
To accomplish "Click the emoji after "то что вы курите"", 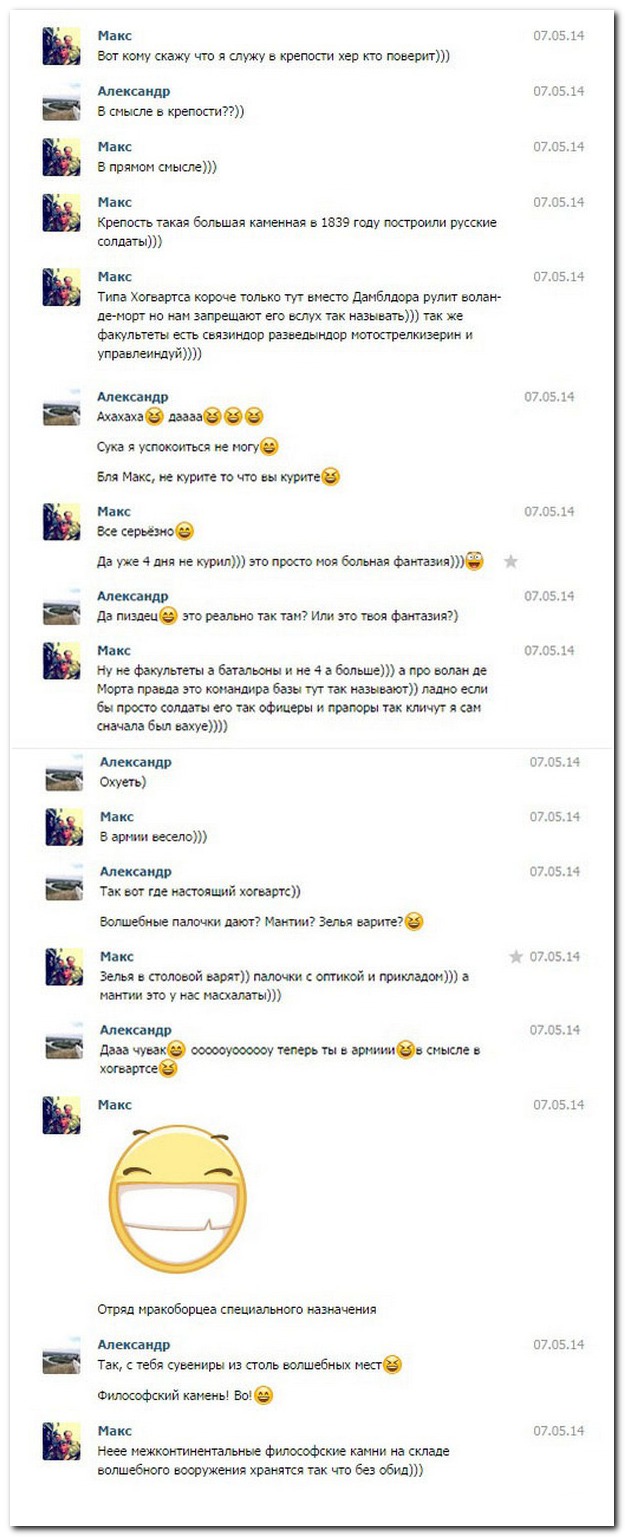I will [331, 478].
